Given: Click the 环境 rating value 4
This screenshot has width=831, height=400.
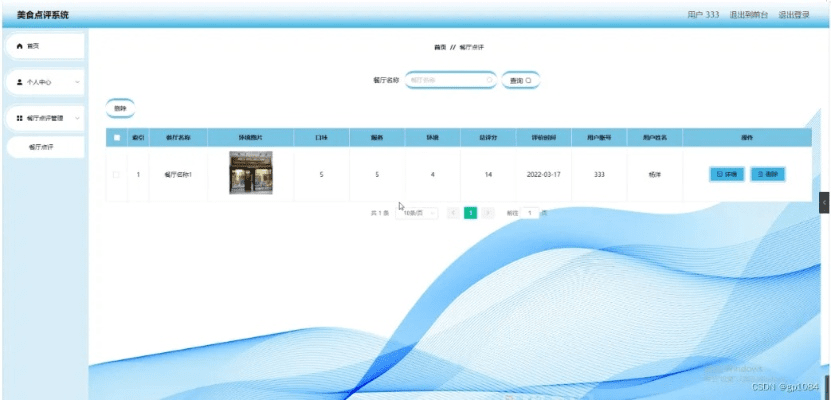Looking at the screenshot, I should pyautogui.click(x=432, y=174).
